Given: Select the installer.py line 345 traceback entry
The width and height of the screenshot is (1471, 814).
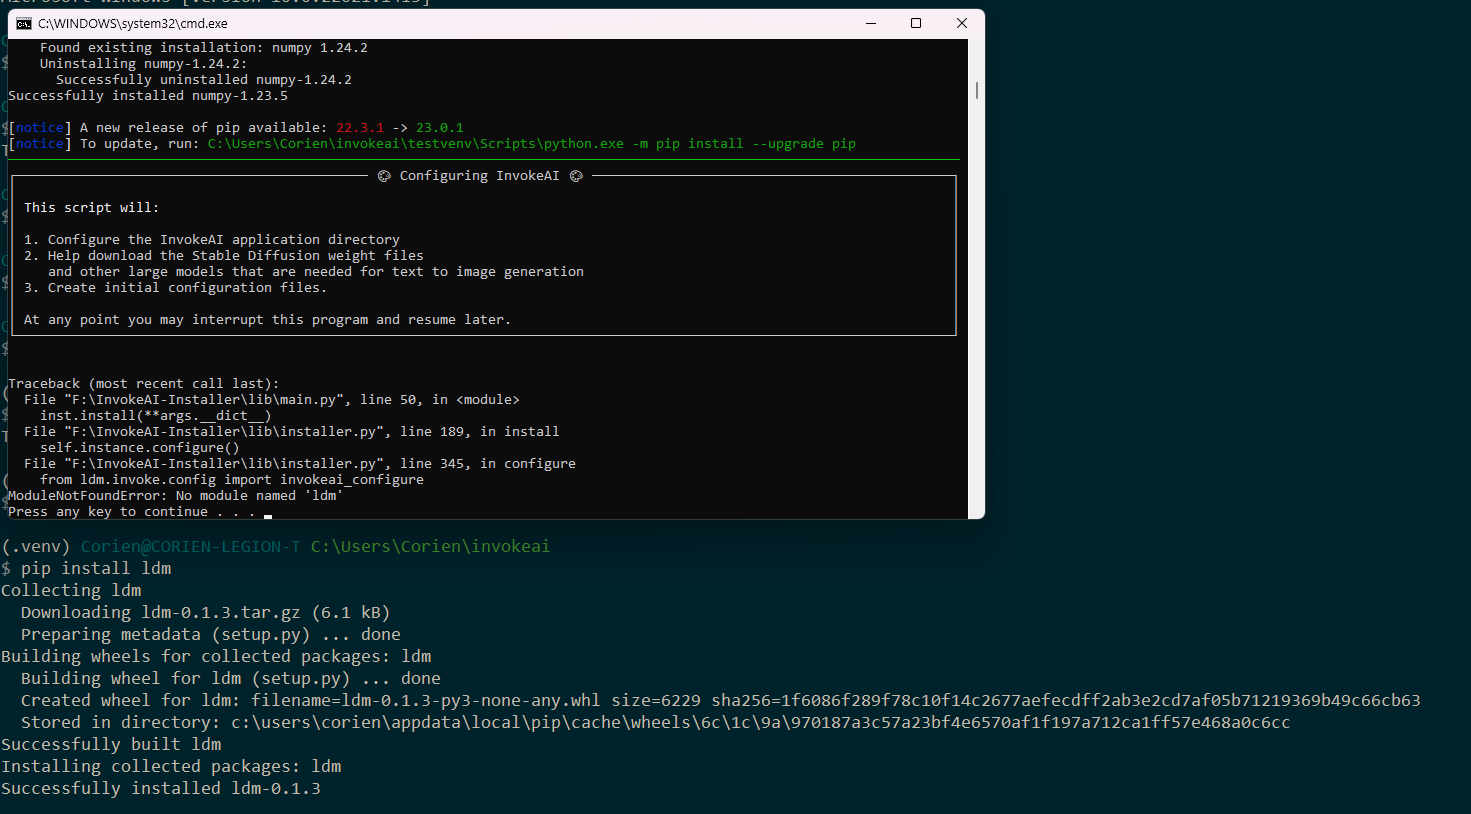Looking at the screenshot, I should pos(300,463).
